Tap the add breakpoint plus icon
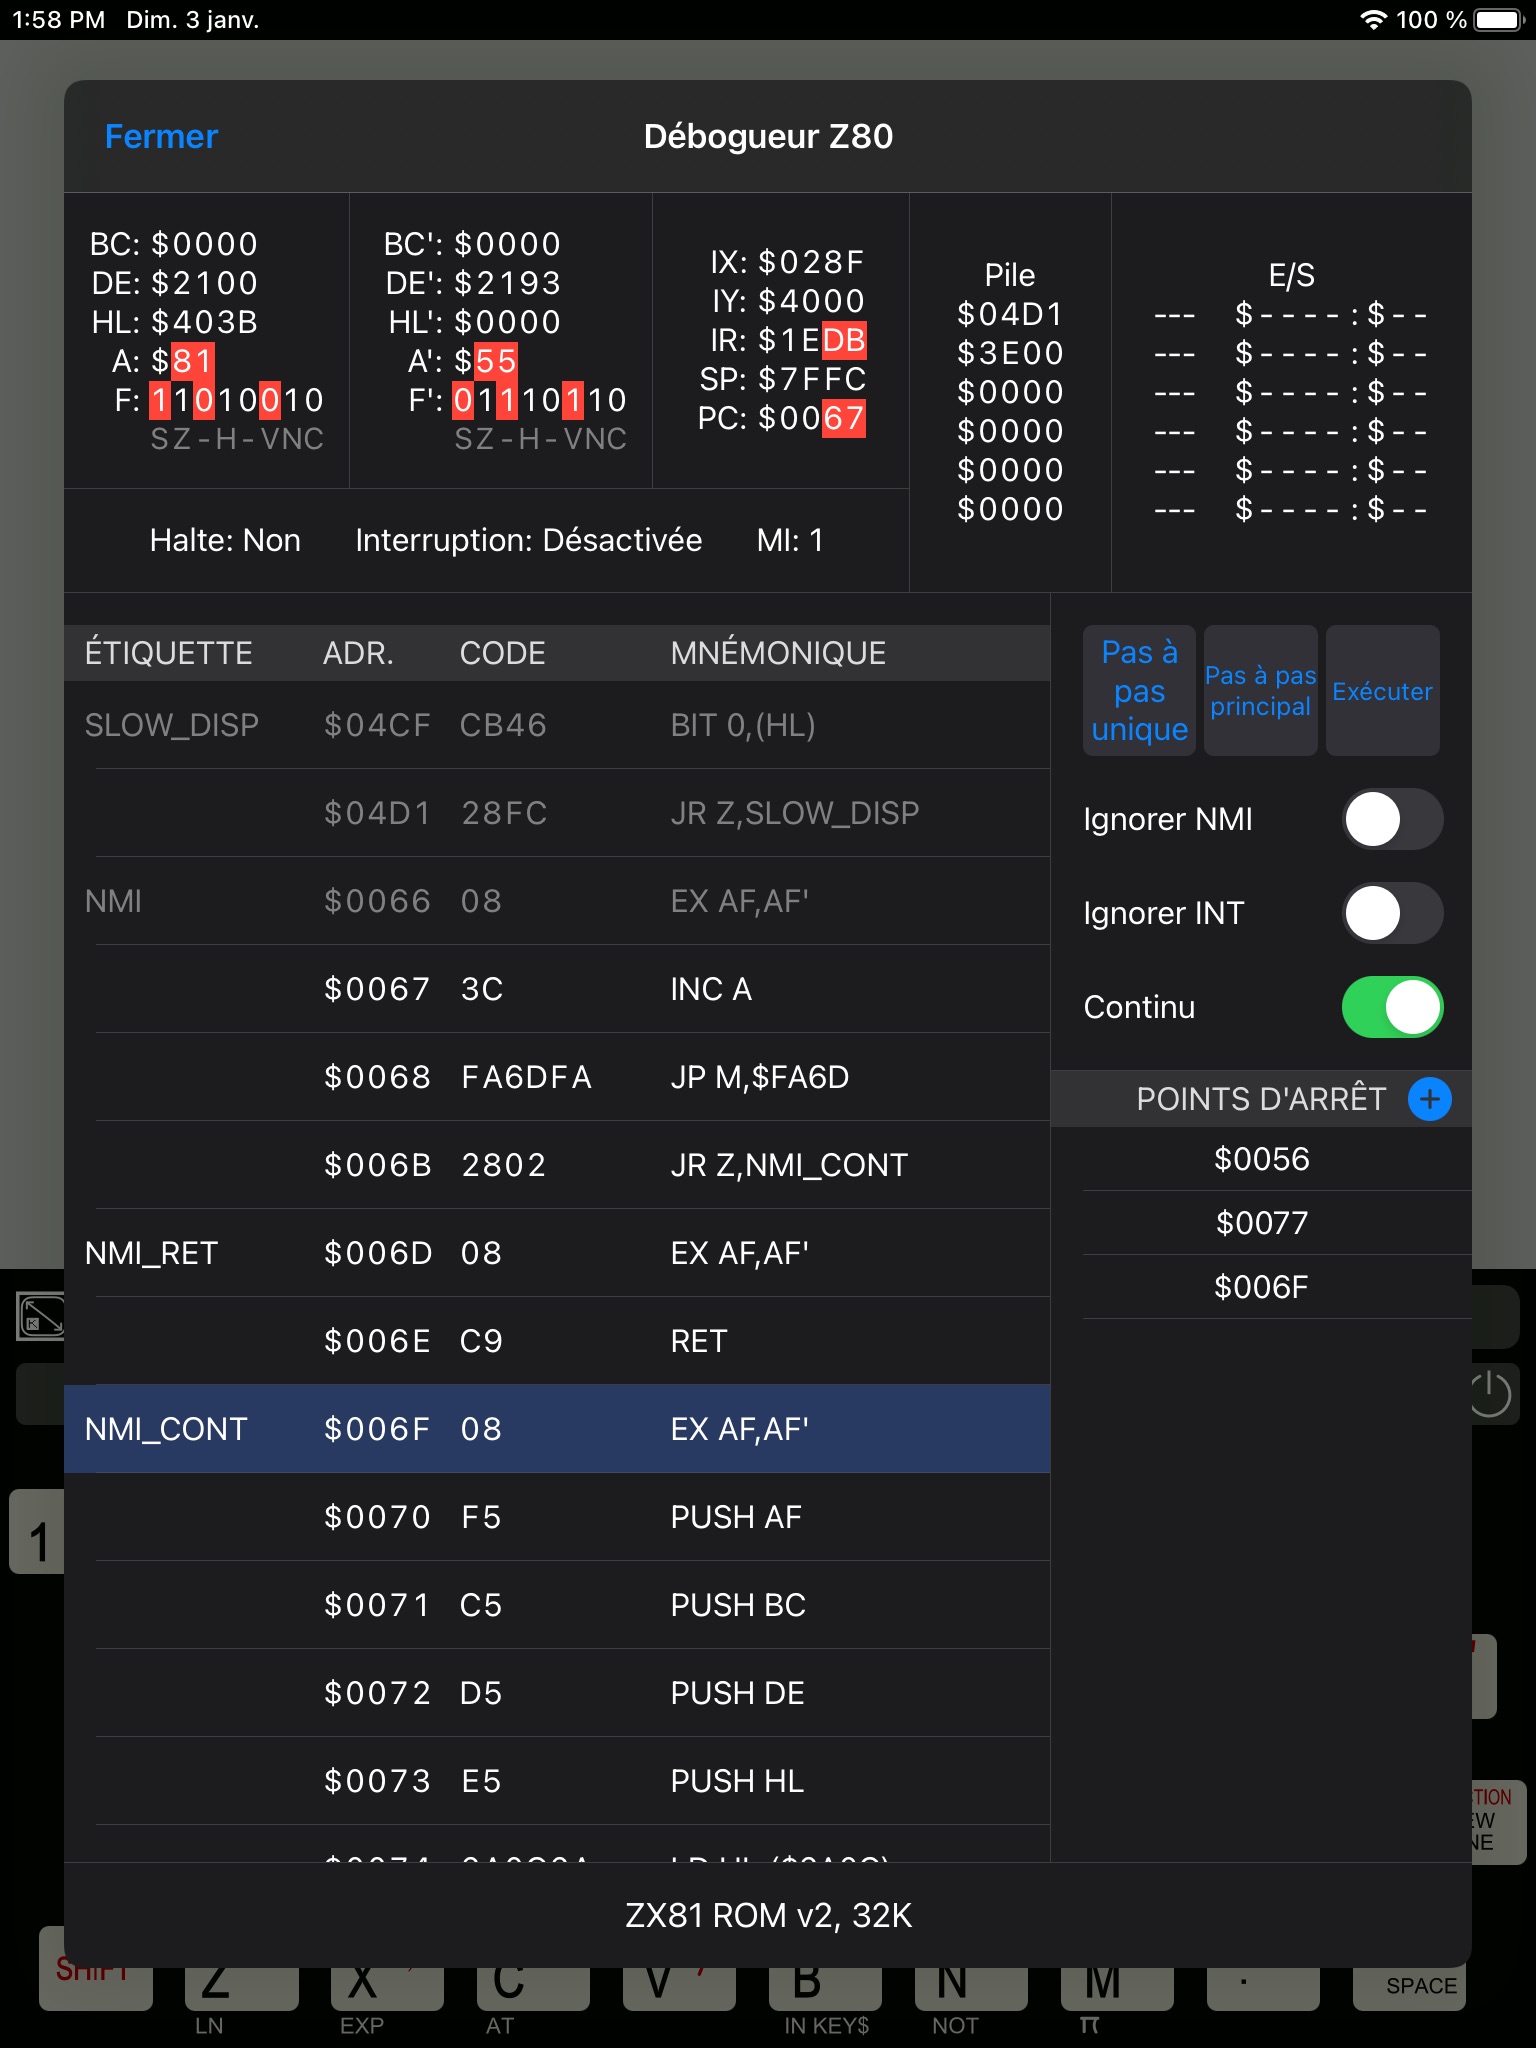 1429,1099
